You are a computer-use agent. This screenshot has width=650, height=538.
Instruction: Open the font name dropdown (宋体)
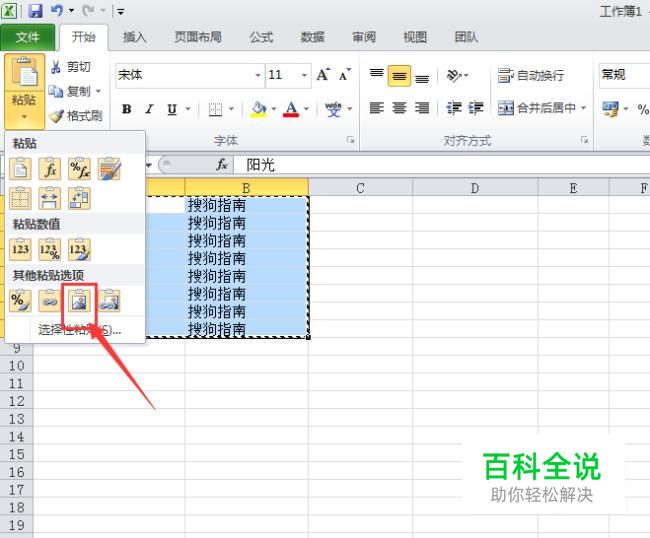258,75
